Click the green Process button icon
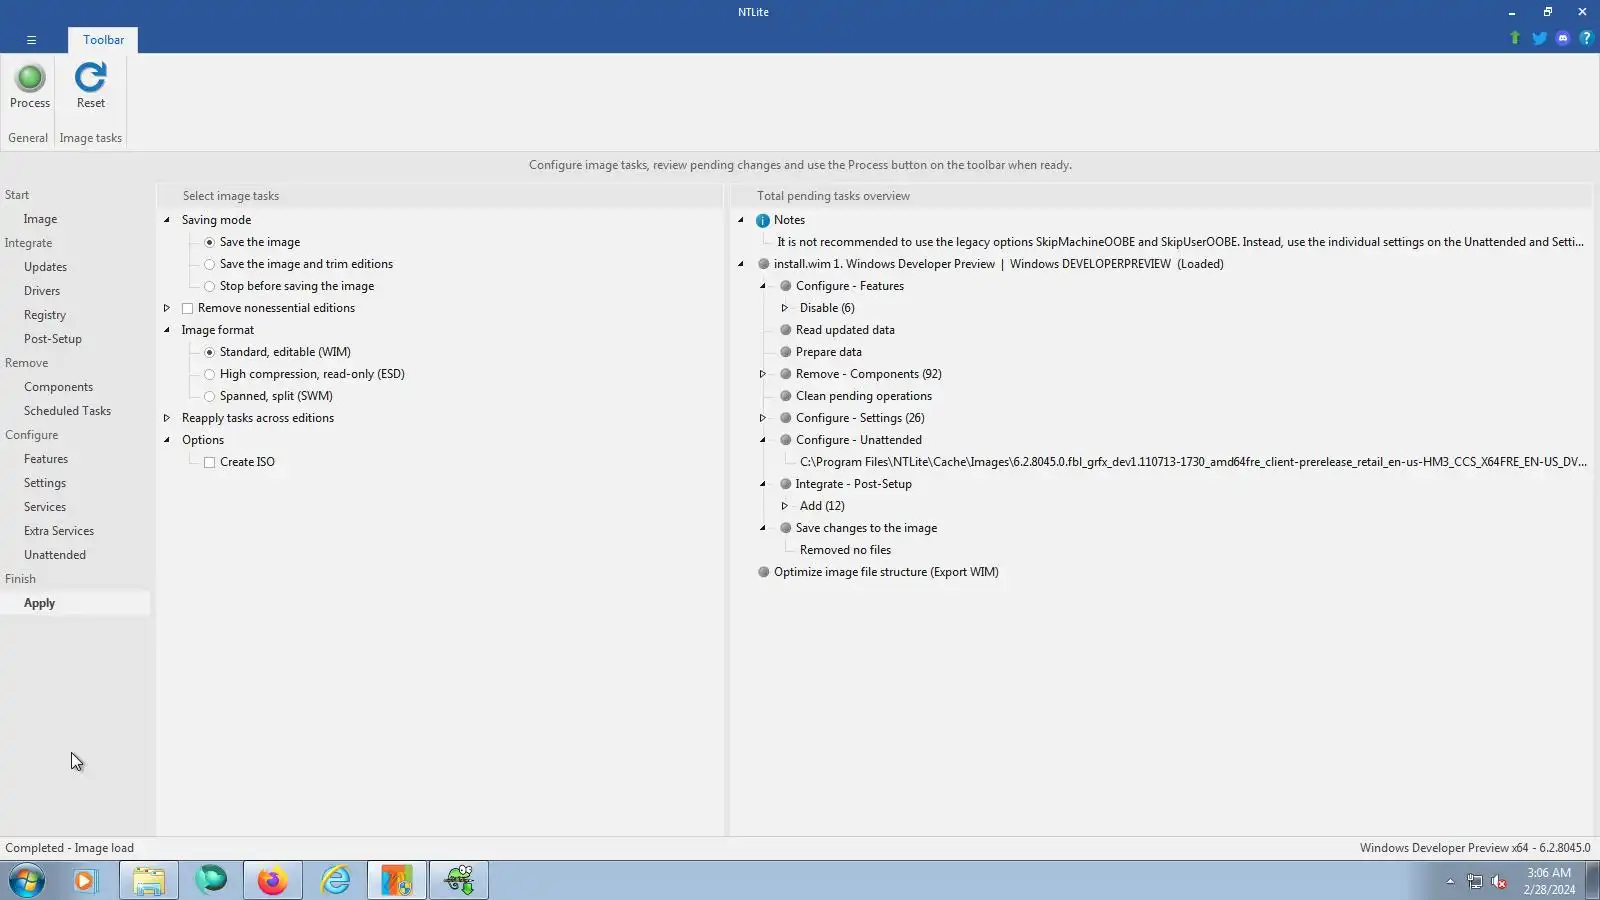The height and width of the screenshot is (900, 1600). click(x=30, y=78)
